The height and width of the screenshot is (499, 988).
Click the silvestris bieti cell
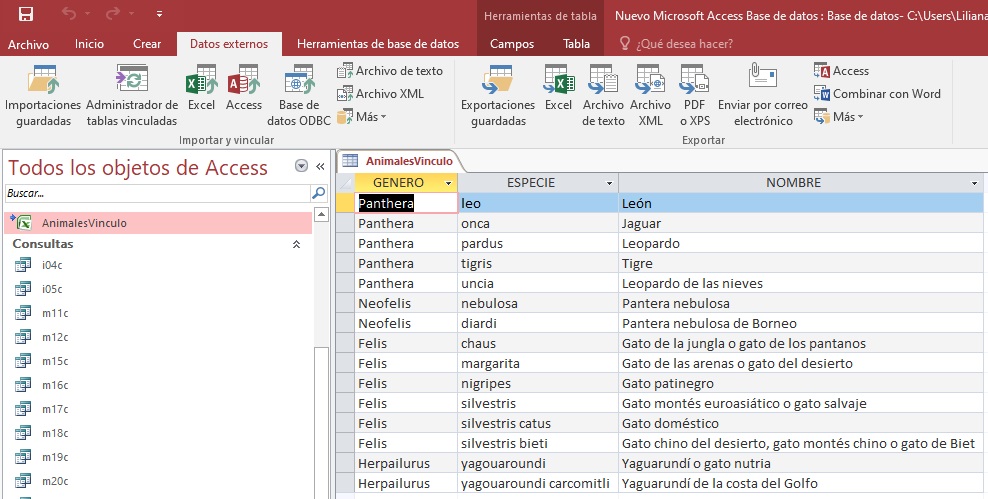pos(538,444)
